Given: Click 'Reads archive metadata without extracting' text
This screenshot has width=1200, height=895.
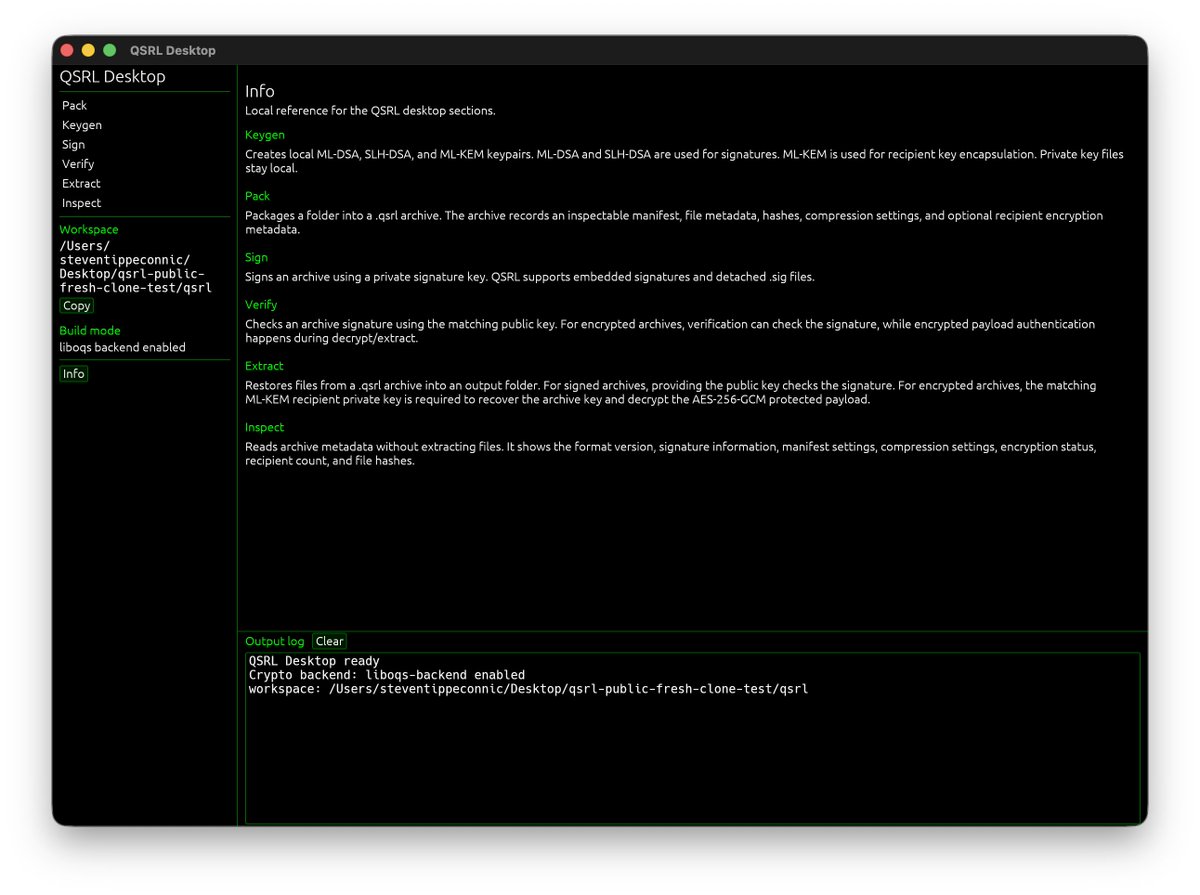Looking at the screenshot, I should click(x=670, y=454).
